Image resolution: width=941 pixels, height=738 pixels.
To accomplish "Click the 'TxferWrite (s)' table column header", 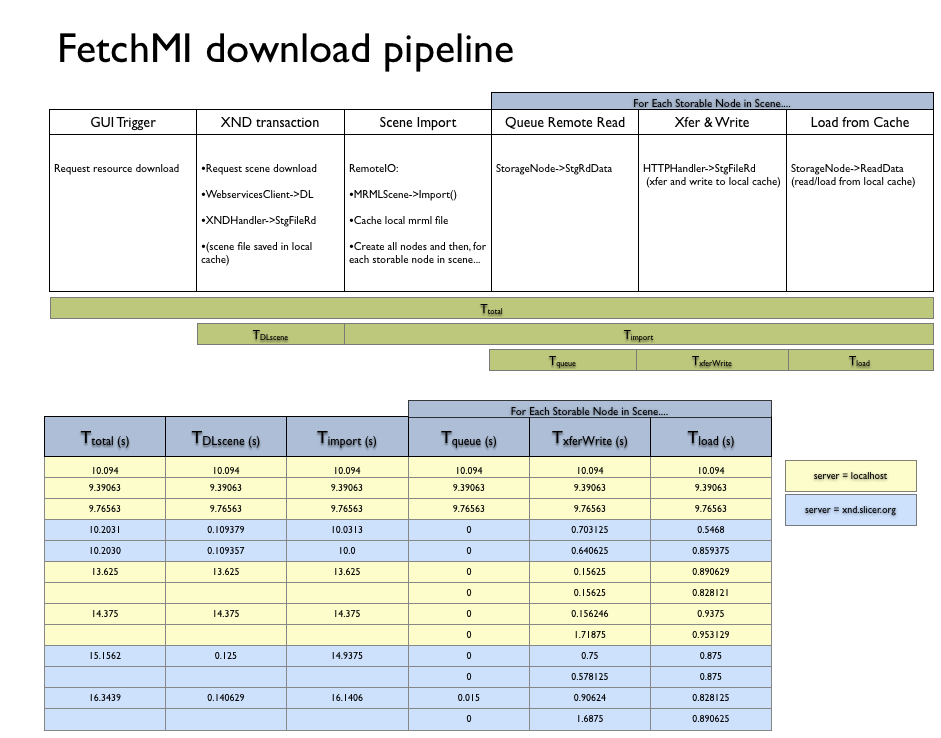I will pos(590,438).
